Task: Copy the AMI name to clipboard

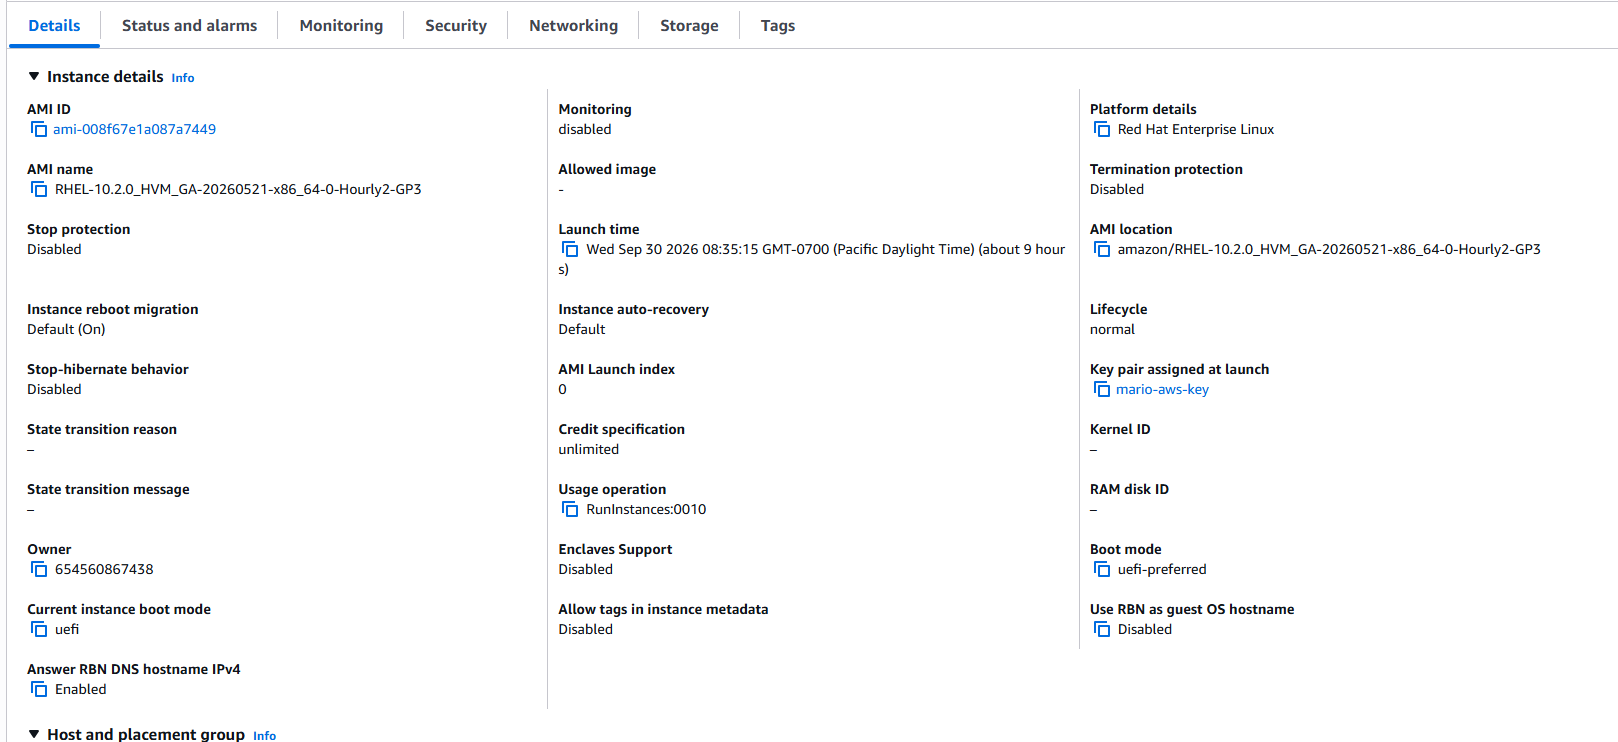Action: coord(39,189)
